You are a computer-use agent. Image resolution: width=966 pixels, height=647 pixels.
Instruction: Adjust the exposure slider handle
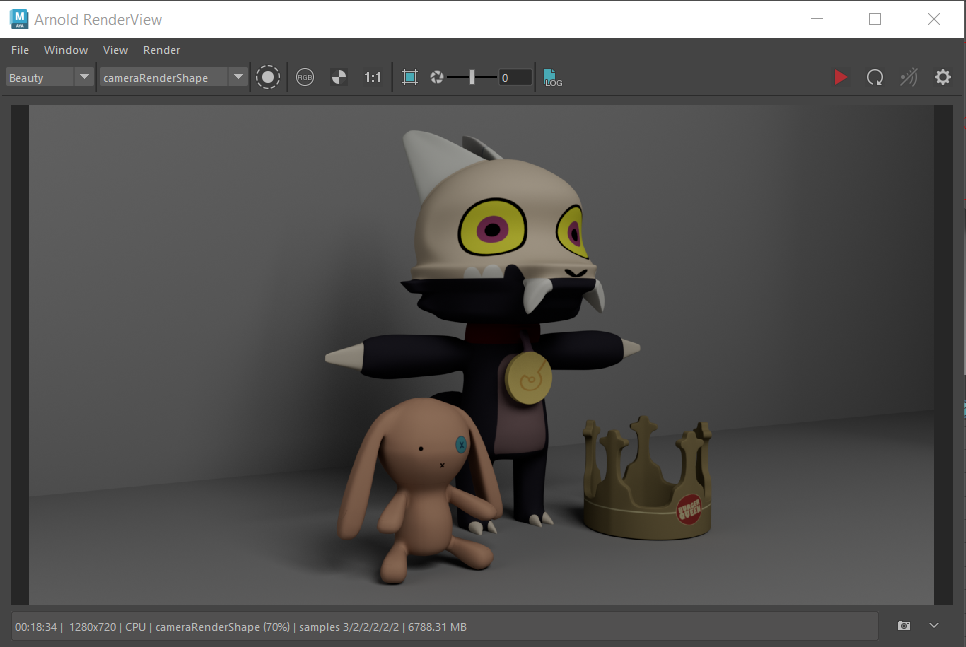pos(471,77)
